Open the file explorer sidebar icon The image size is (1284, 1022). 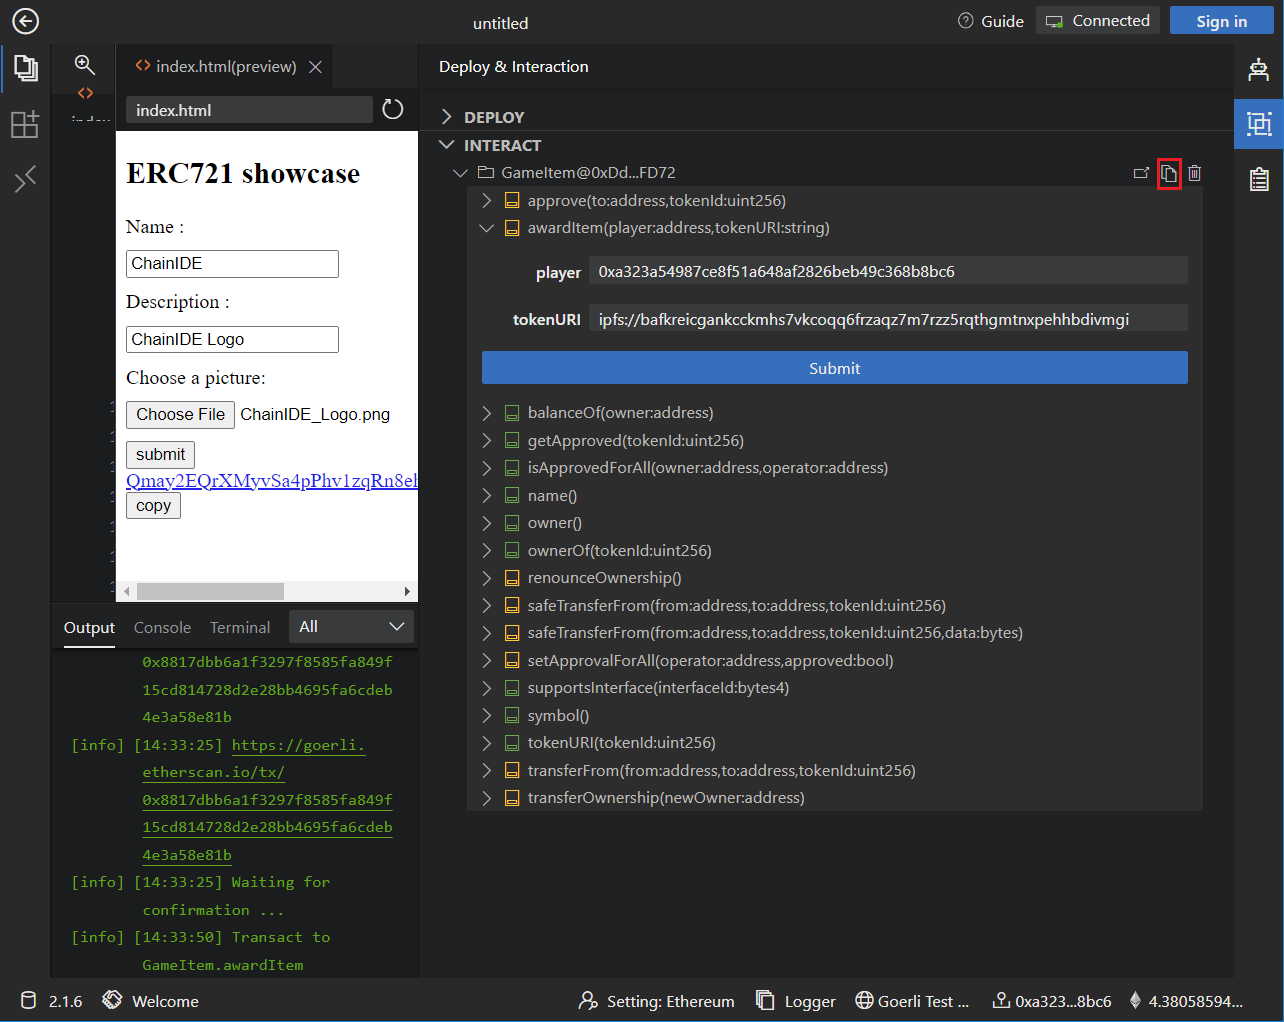point(25,68)
